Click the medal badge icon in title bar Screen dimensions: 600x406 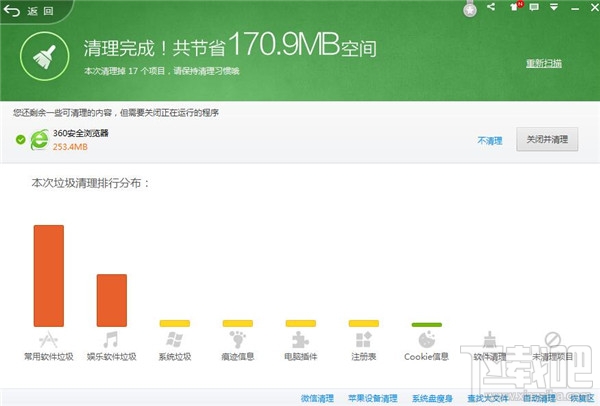(x=470, y=9)
